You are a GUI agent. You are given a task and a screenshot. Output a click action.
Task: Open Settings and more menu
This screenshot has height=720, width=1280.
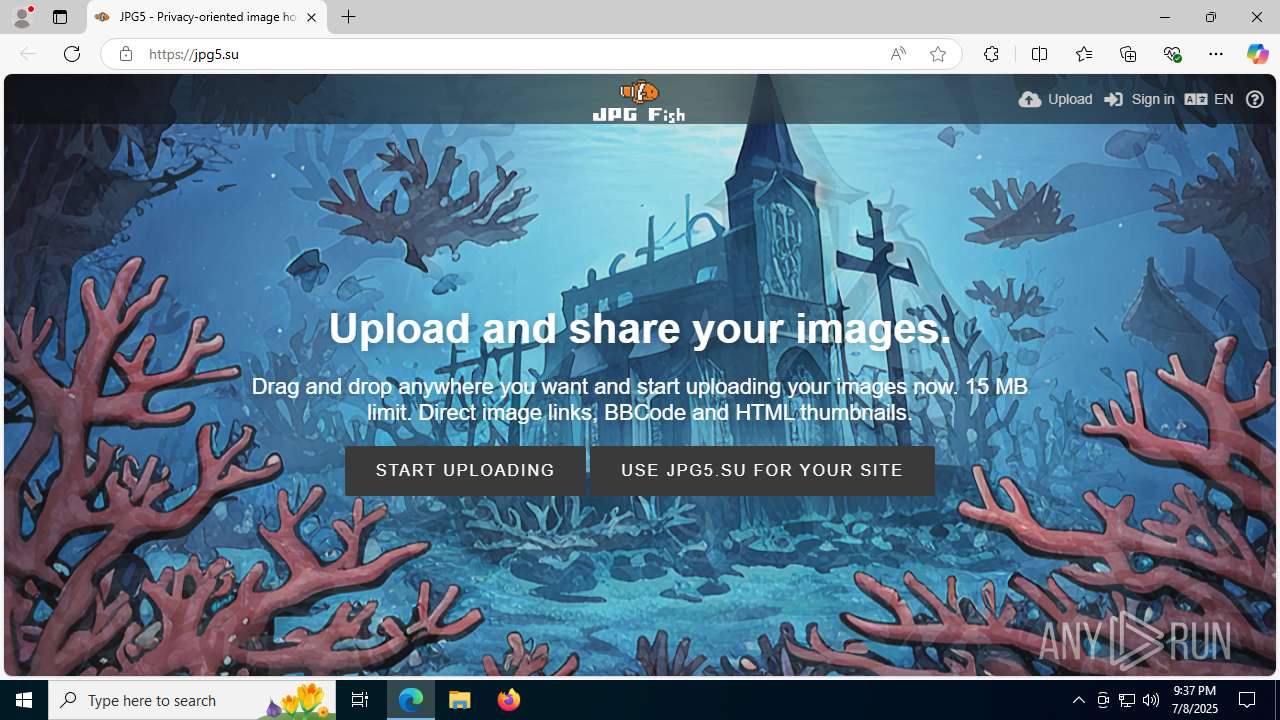1216,54
